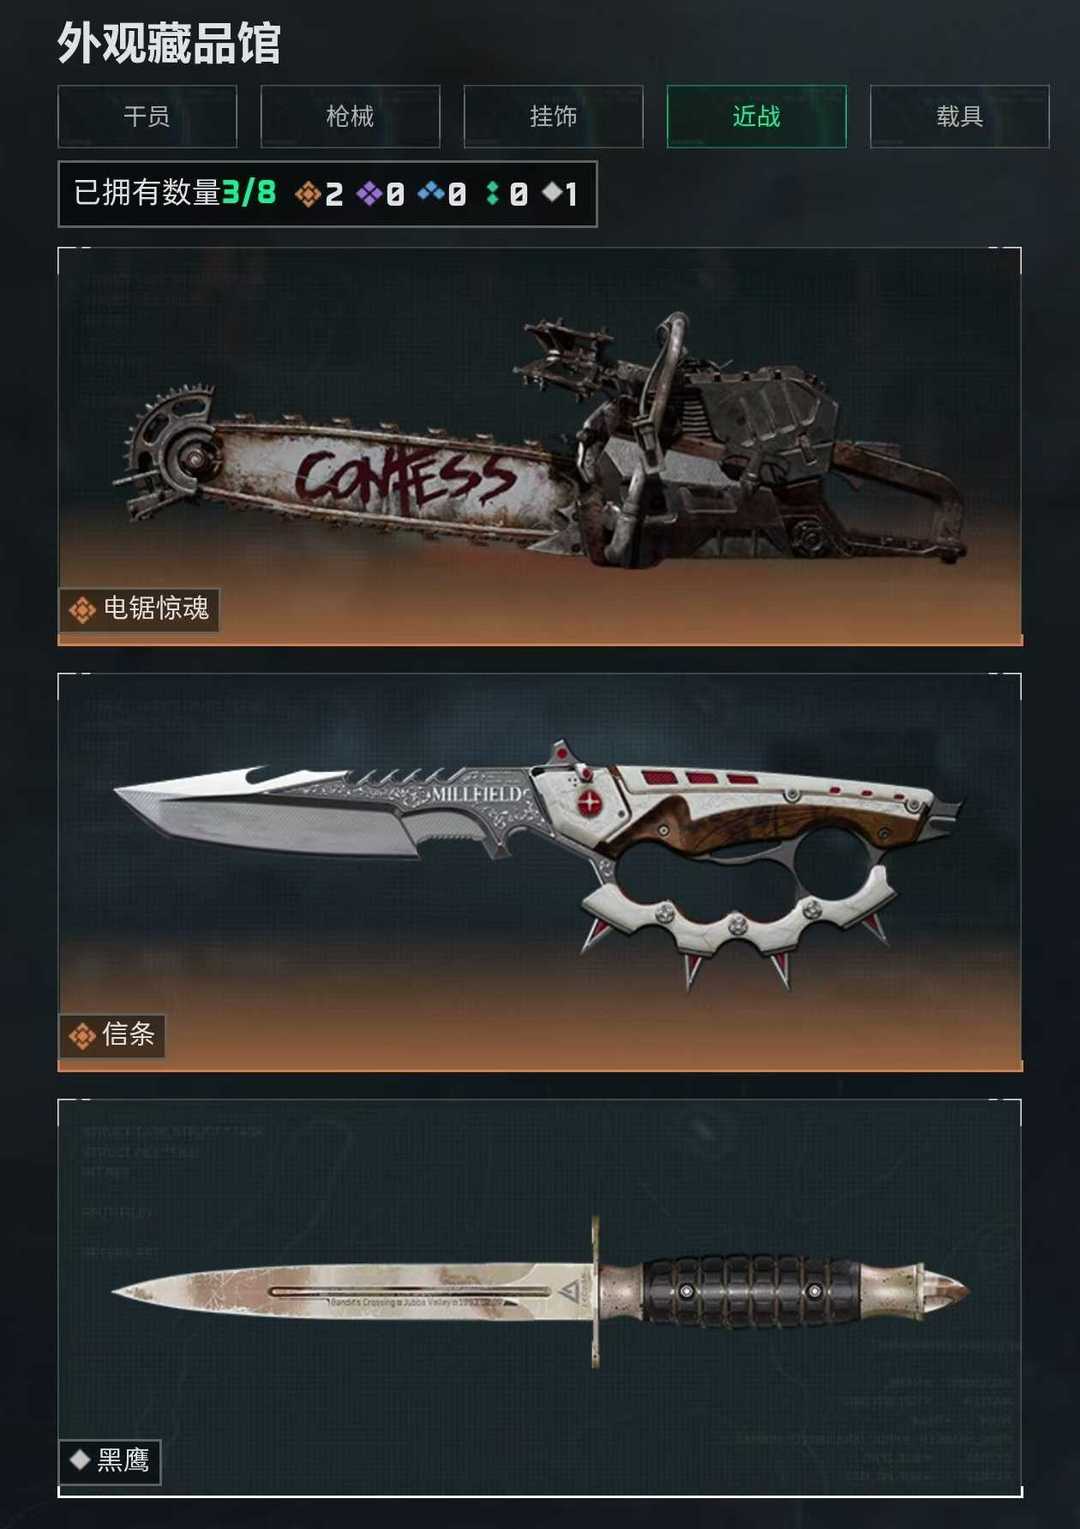The height and width of the screenshot is (1529, 1080).
Task: Go to the 载具 tab
Action: [x=959, y=117]
